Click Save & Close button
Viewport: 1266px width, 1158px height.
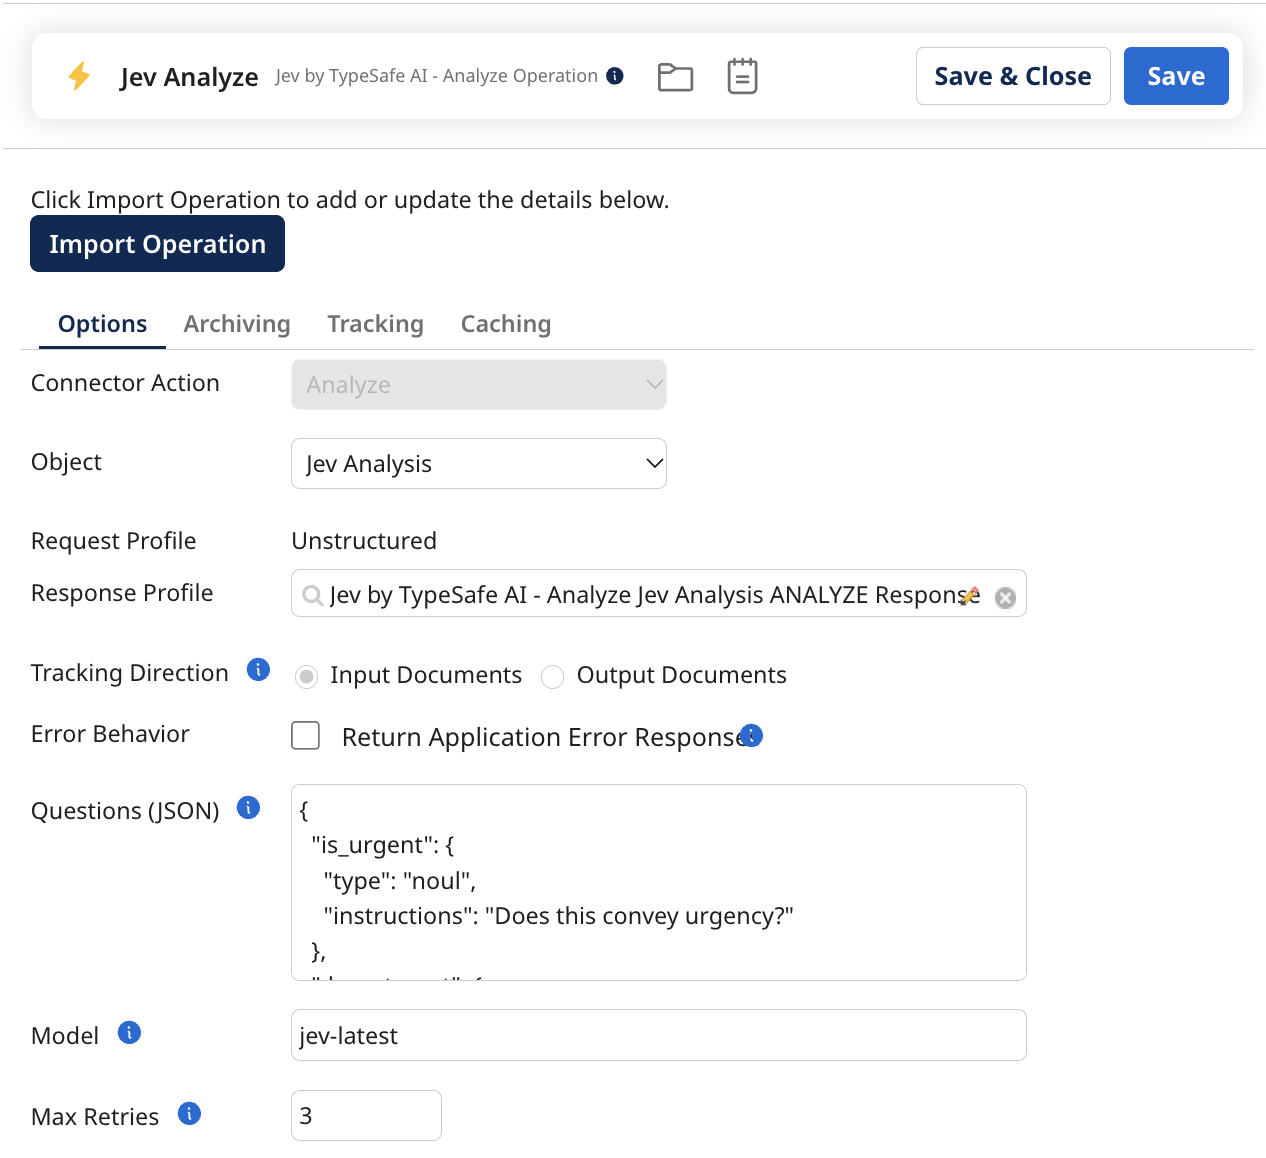point(1013,76)
